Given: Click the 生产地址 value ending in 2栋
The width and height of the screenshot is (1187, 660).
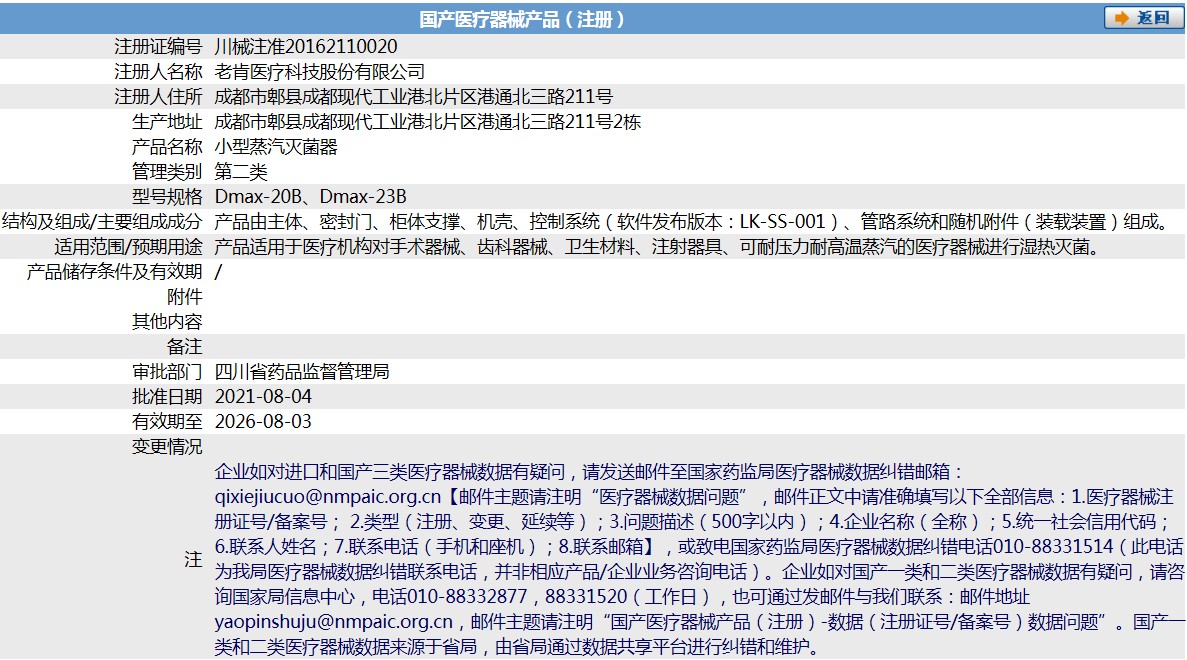Looking at the screenshot, I should [x=428, y=122].
